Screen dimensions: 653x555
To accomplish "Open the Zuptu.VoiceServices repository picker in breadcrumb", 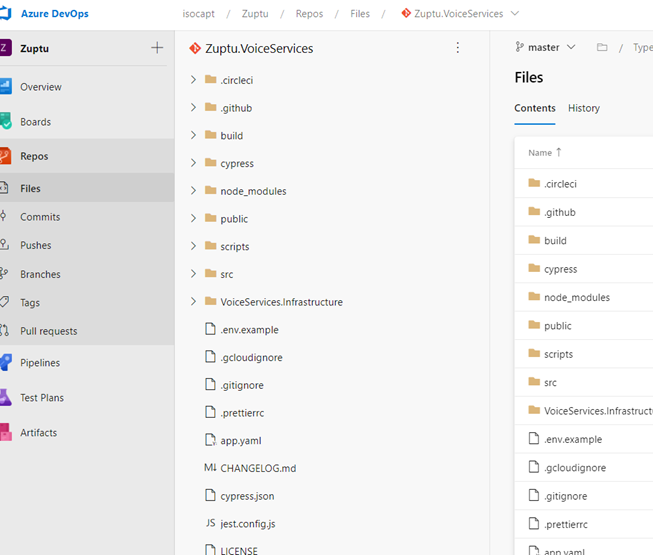I will point(460,14).
